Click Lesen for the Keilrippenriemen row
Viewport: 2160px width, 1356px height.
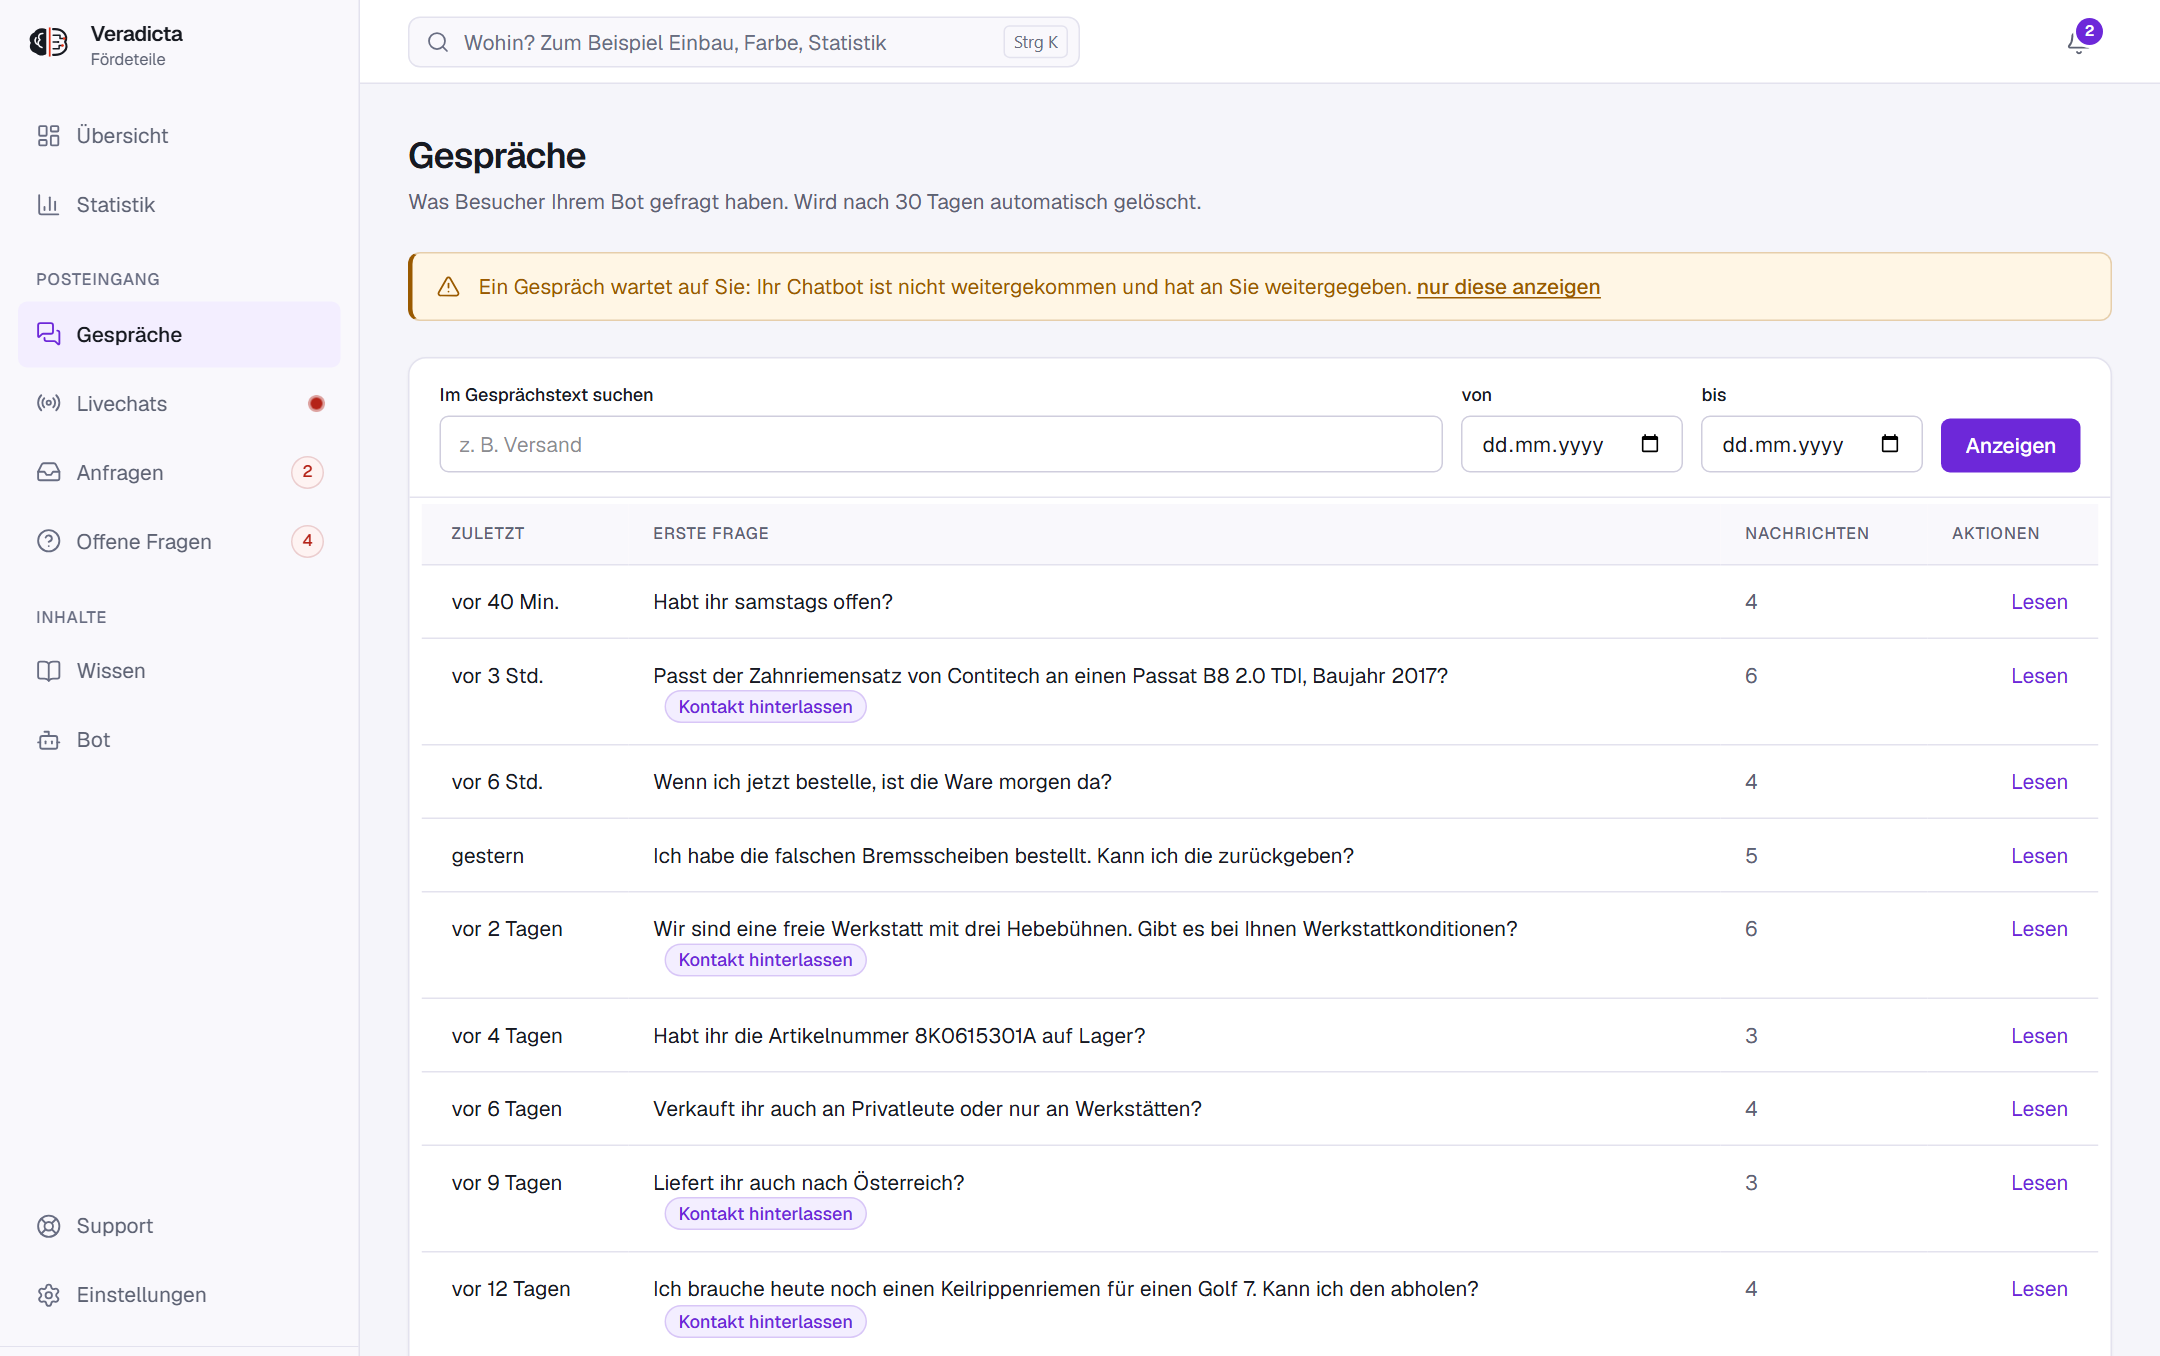click(2039, 1289)
